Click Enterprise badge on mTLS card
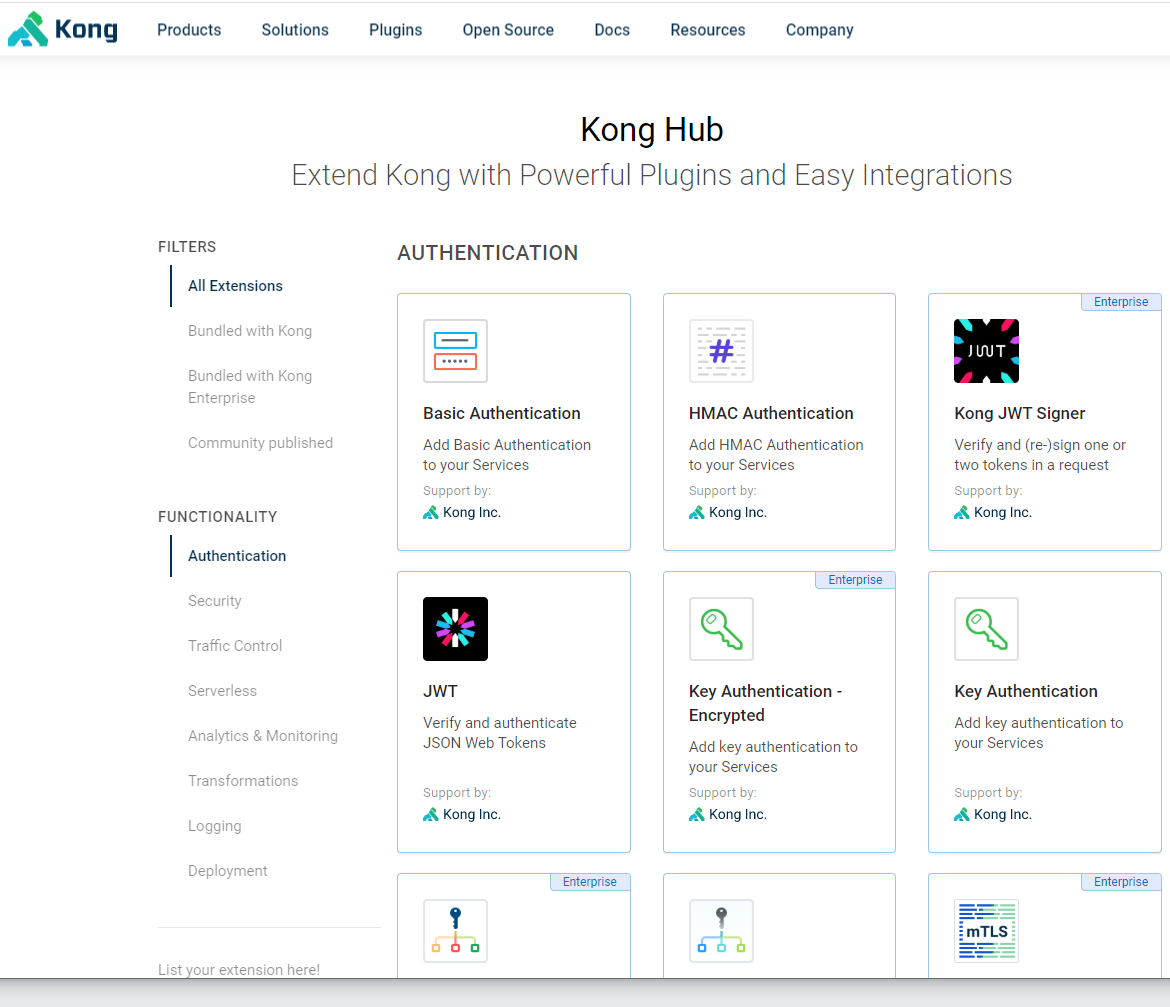Image resolution: width=1170 pixels, height=1007 pixels. (x=1121, y=882)
